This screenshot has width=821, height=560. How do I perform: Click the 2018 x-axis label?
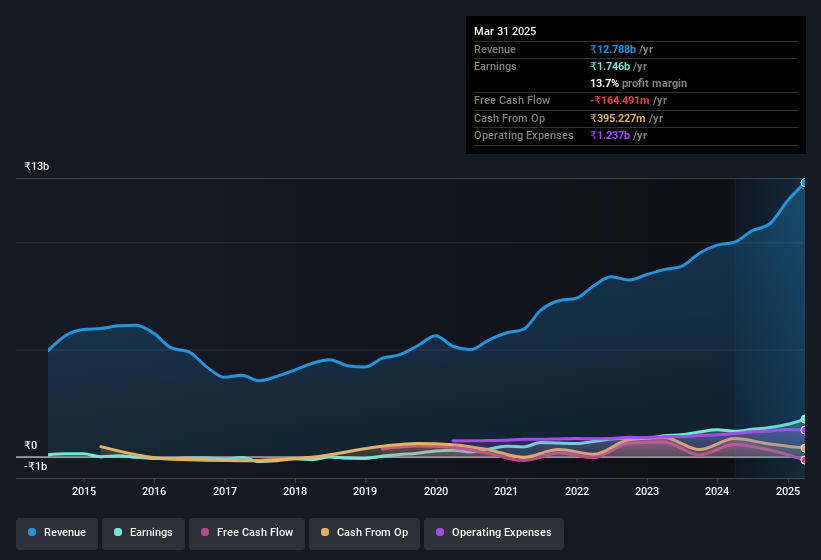[295, 491]
